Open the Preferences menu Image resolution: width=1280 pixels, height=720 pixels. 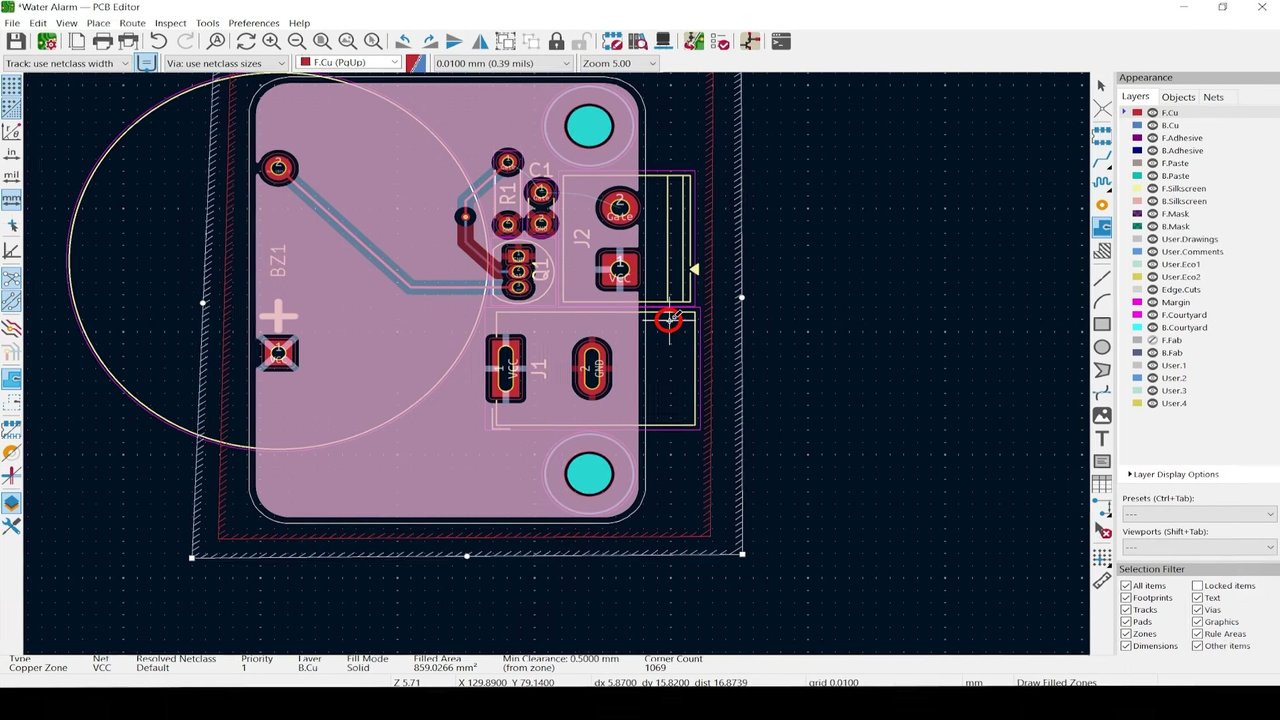(x=254, y=23)
